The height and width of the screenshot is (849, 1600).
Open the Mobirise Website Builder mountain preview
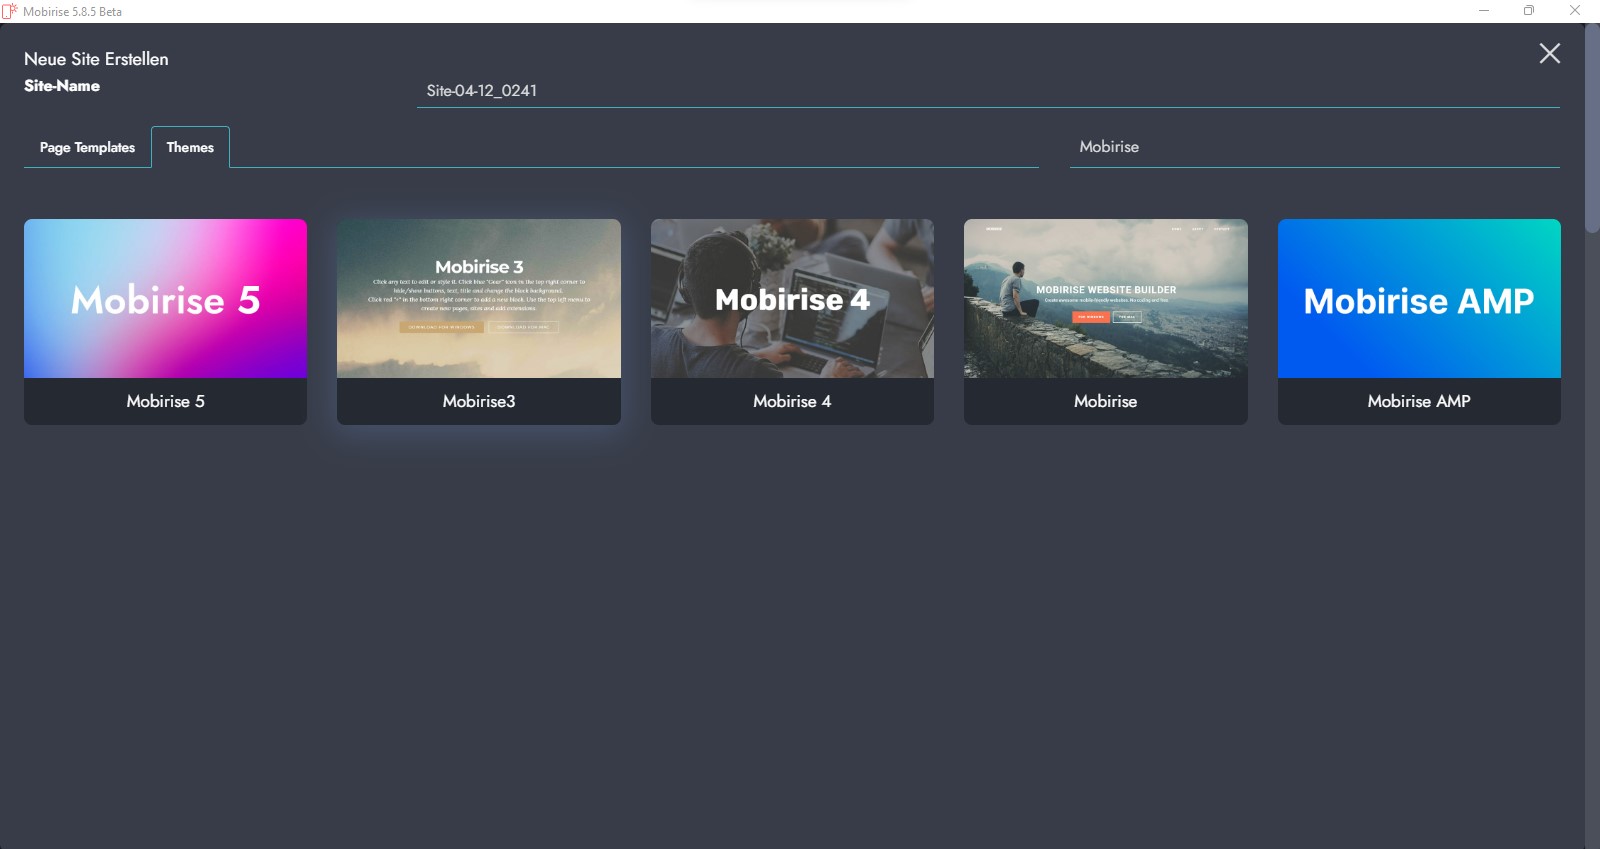point(1105,298)
